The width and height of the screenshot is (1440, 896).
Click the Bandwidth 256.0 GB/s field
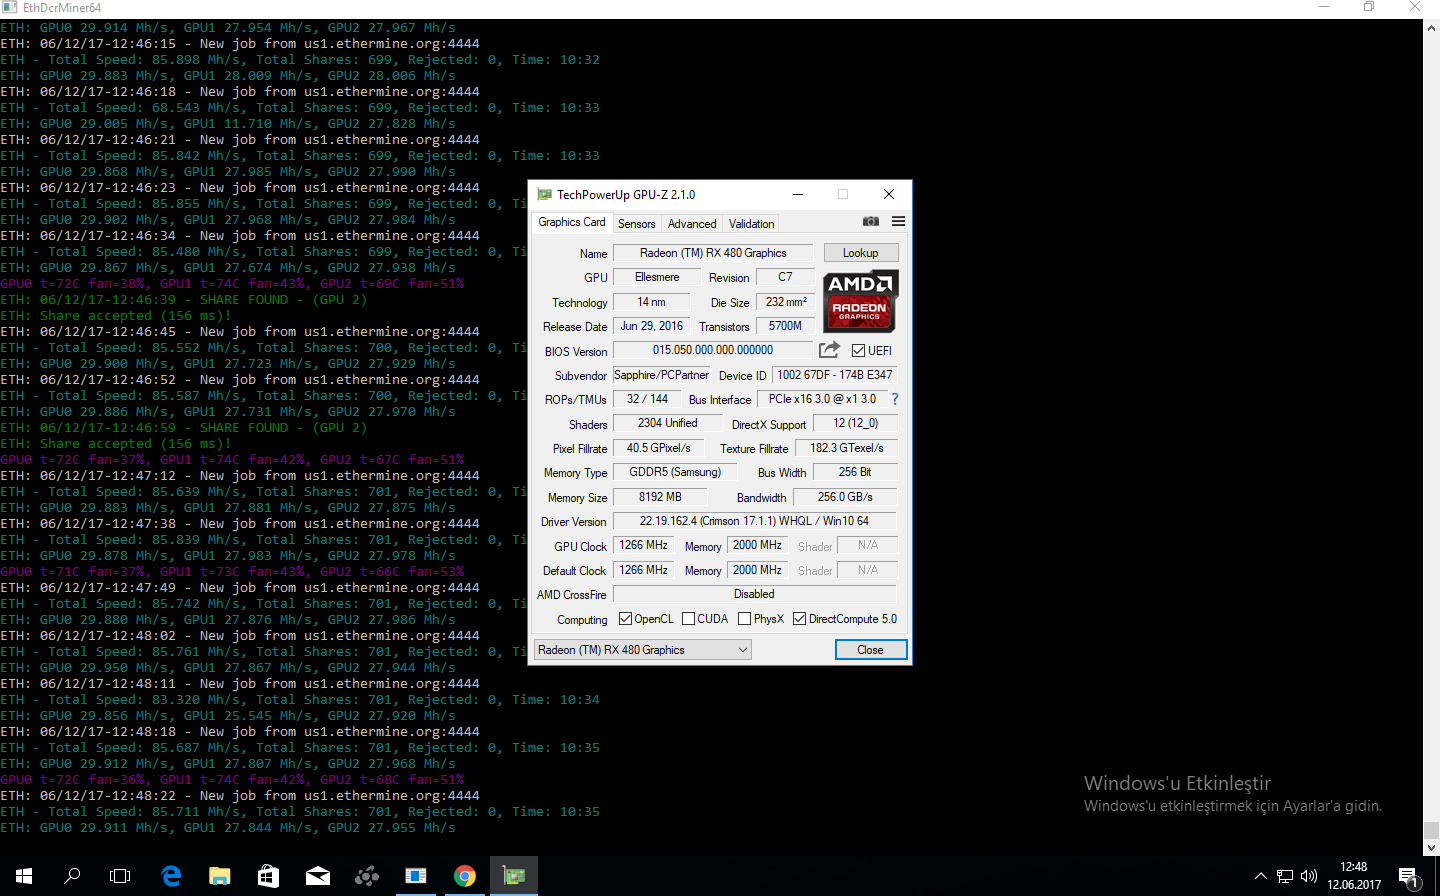tap(845, 497)
